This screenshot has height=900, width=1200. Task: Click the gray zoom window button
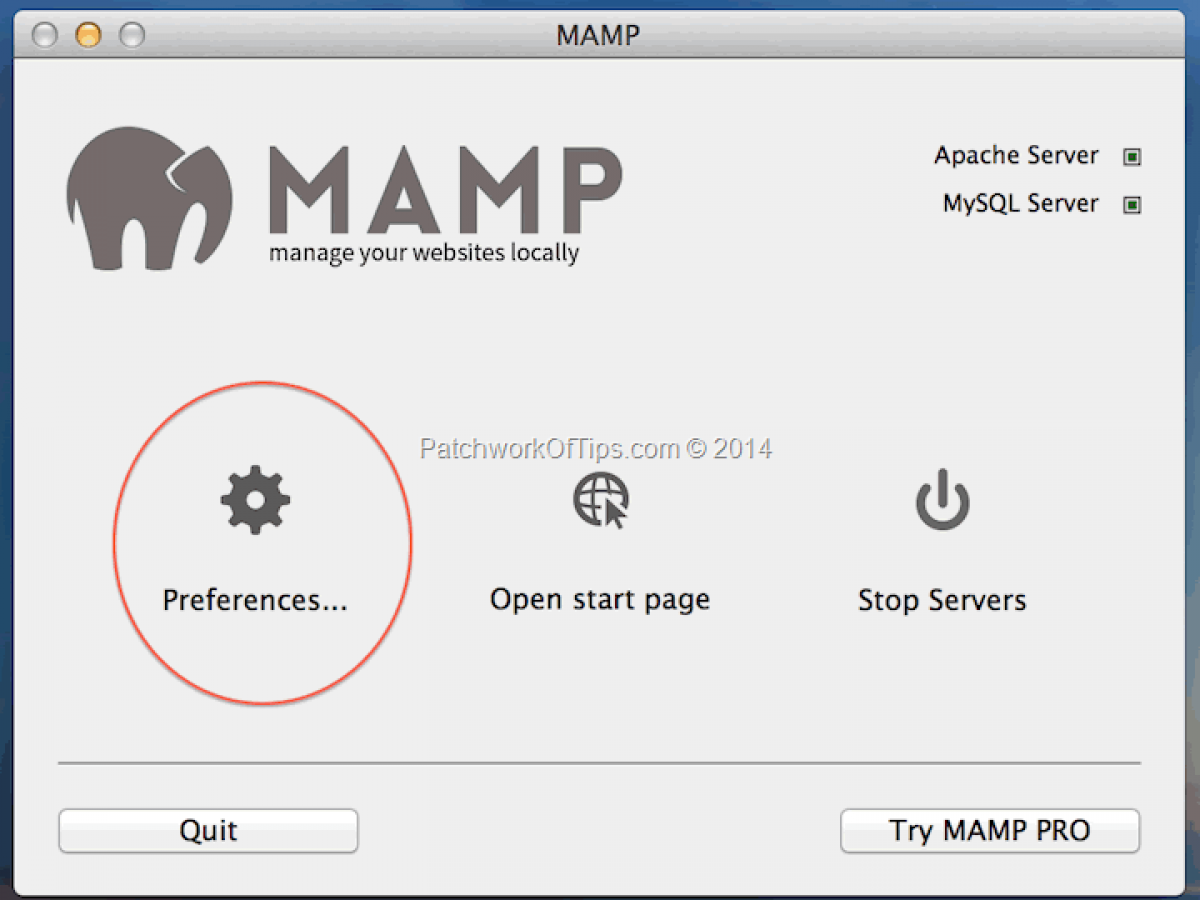pyautogui.click(x=132, y=35)
